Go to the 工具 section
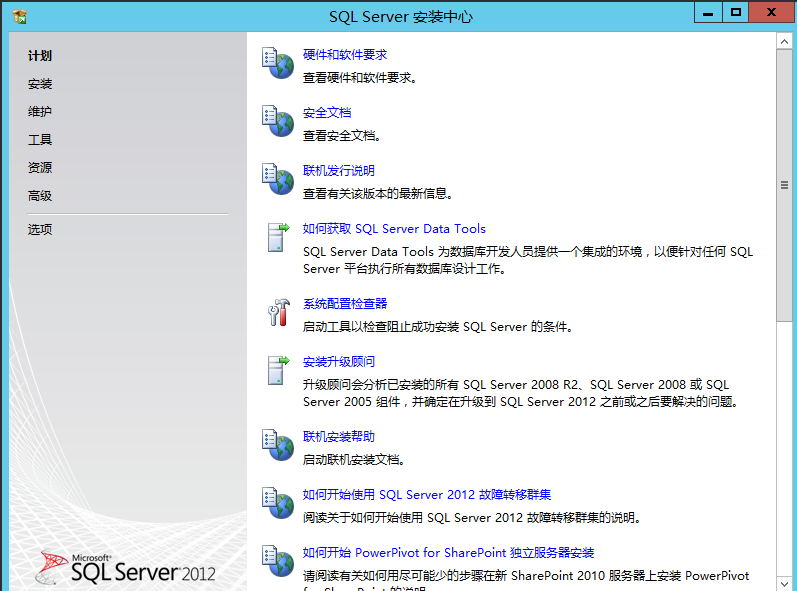 coord(40,140)
